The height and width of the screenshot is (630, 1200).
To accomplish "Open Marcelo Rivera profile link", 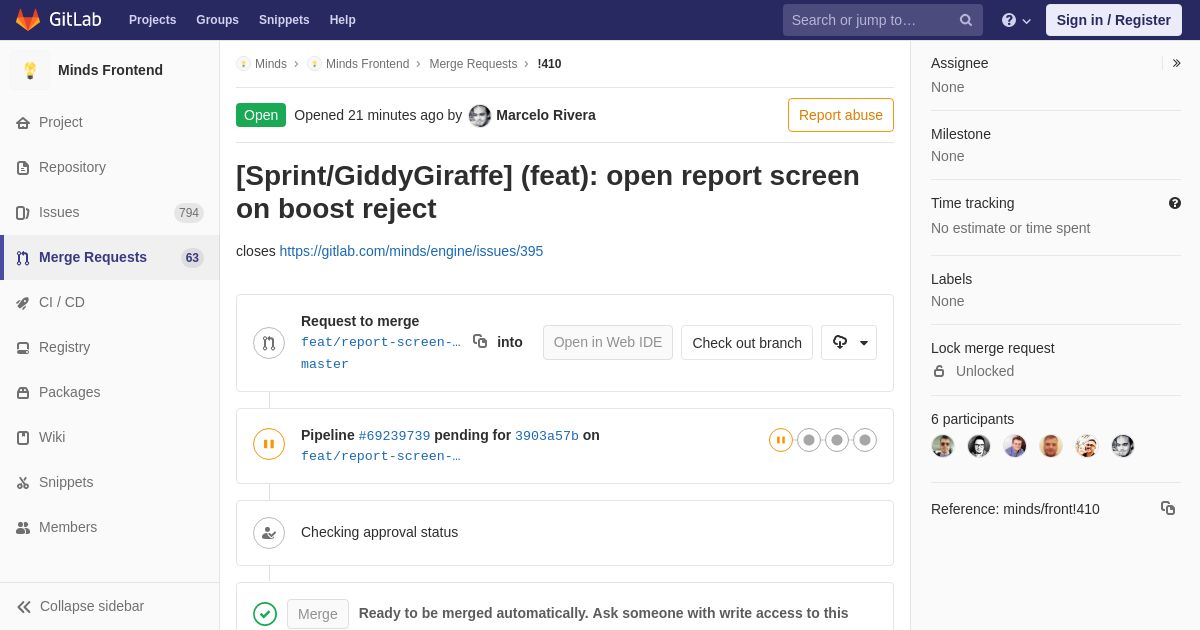I will (546, 115).
